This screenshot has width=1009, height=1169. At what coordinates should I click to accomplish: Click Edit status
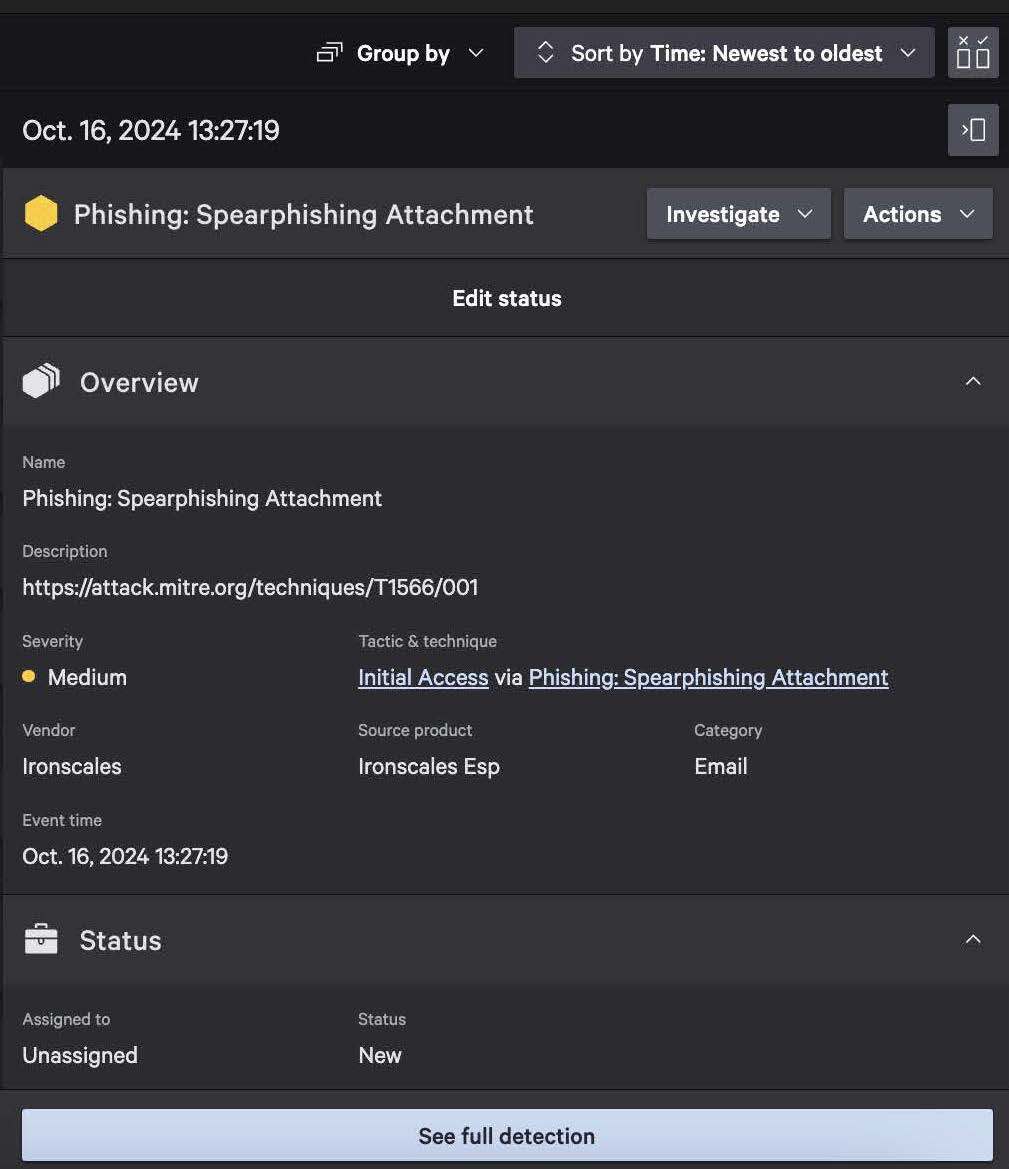[x=506, y=297]
